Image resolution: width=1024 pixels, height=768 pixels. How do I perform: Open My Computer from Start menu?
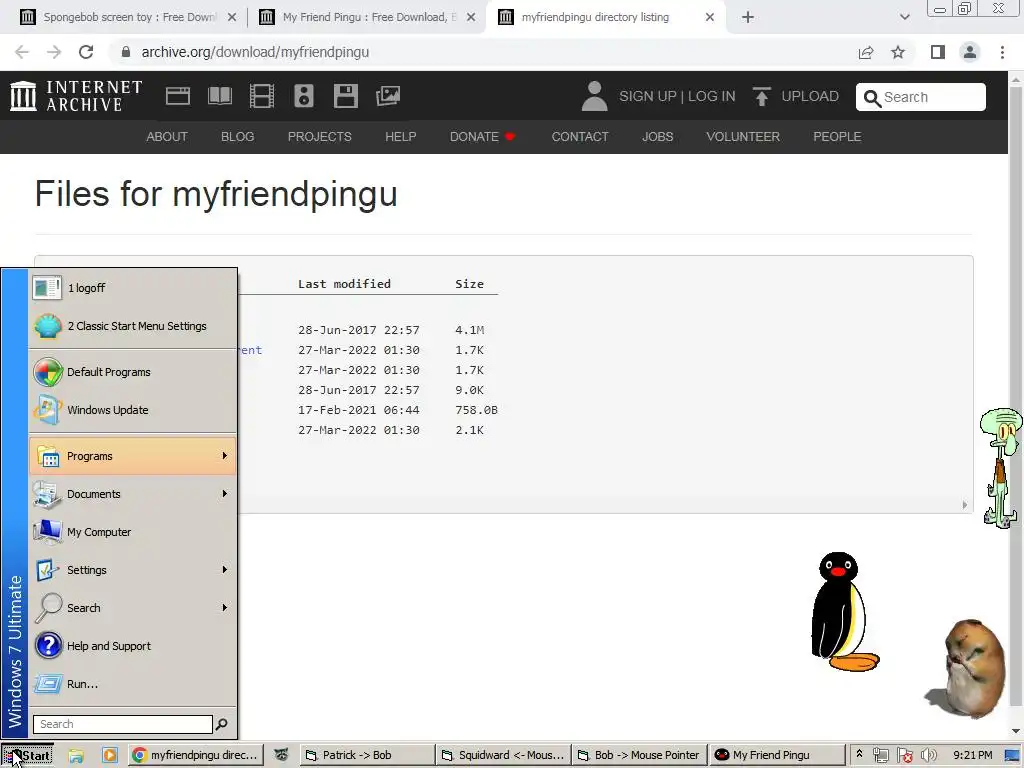click(x=133, y=532)
